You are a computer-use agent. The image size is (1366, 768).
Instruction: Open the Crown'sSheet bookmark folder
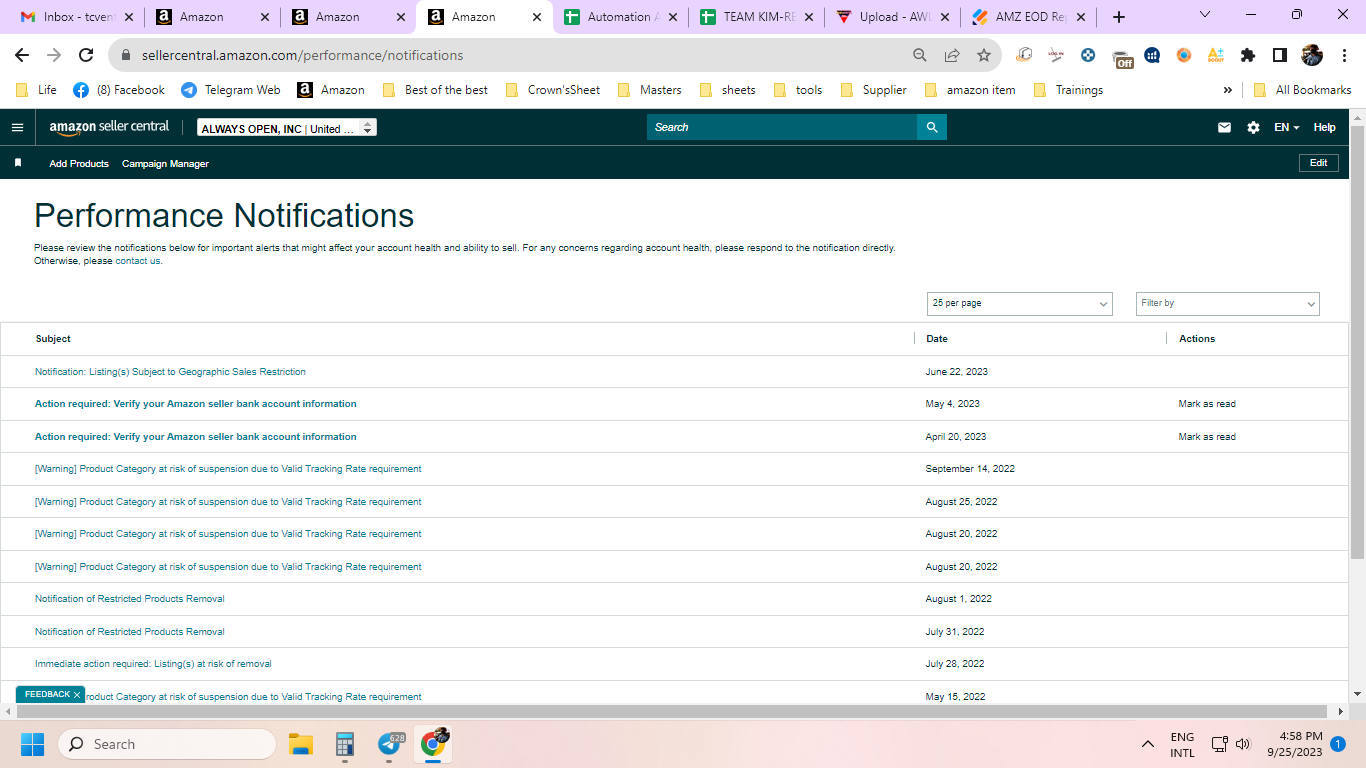552,90
